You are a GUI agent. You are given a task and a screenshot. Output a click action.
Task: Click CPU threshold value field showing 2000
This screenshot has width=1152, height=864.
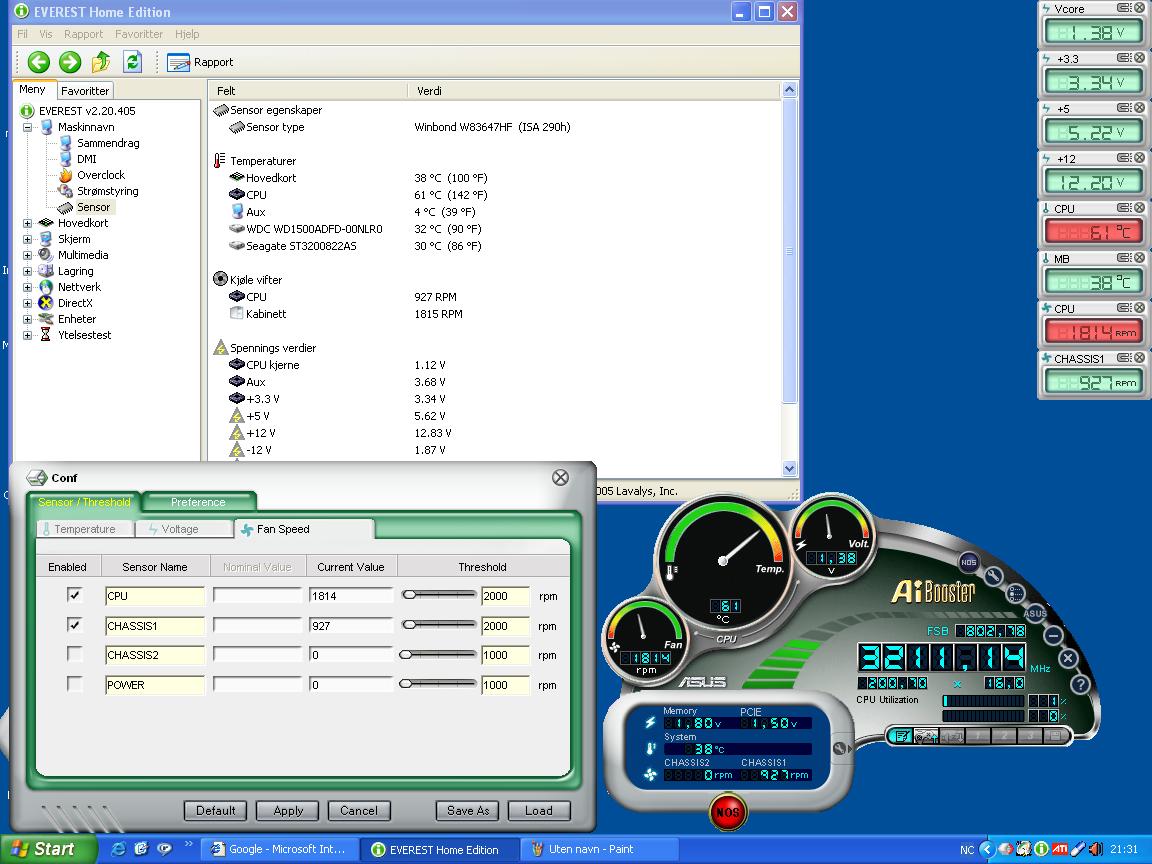pyautogui.click(x=505, y=596)
